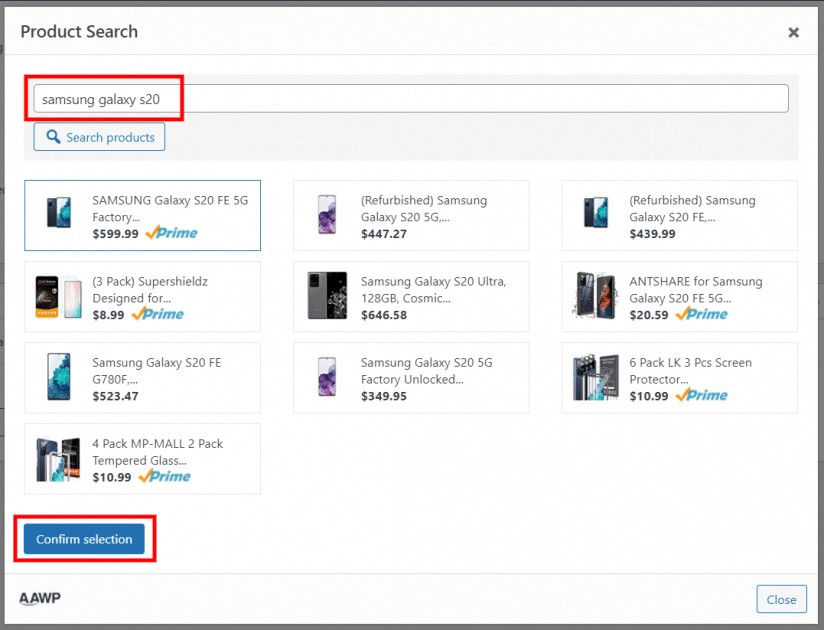Click the title Samsung Galaxy S20 FE G780F
The width and height of the screenshot is (824, 630).
pos(157,371)
